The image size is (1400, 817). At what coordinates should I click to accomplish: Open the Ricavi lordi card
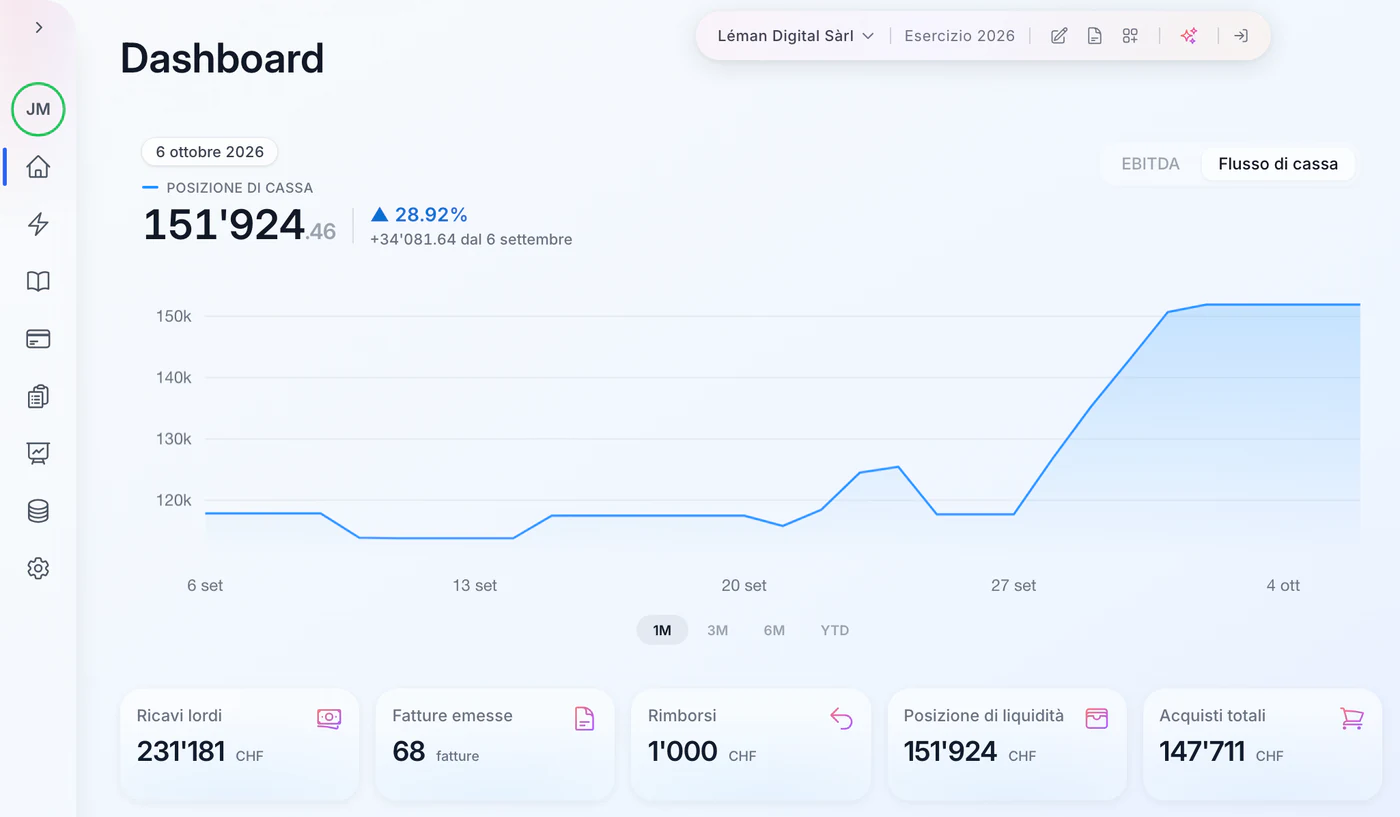(x=239, y=744)
